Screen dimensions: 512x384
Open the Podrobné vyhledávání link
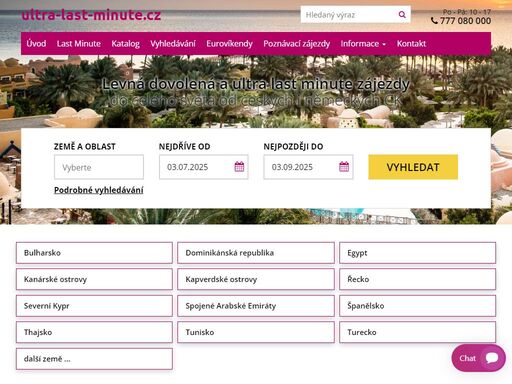point(99,190)
